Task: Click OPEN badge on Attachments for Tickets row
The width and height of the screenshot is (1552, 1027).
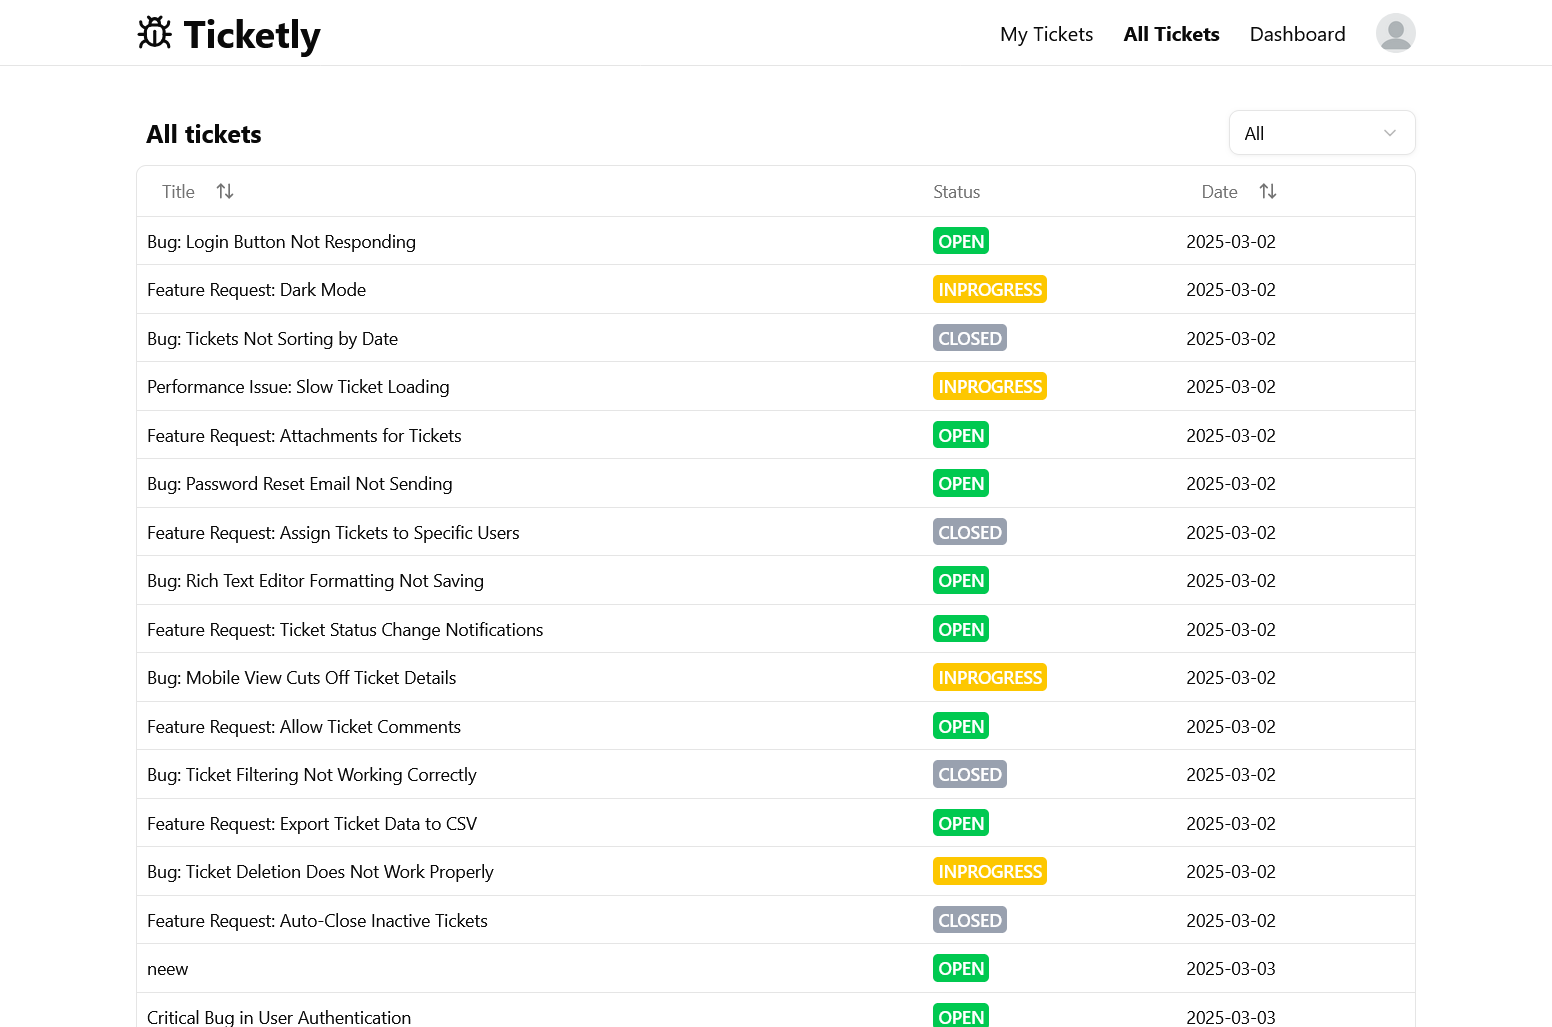Action: (961, 435)
